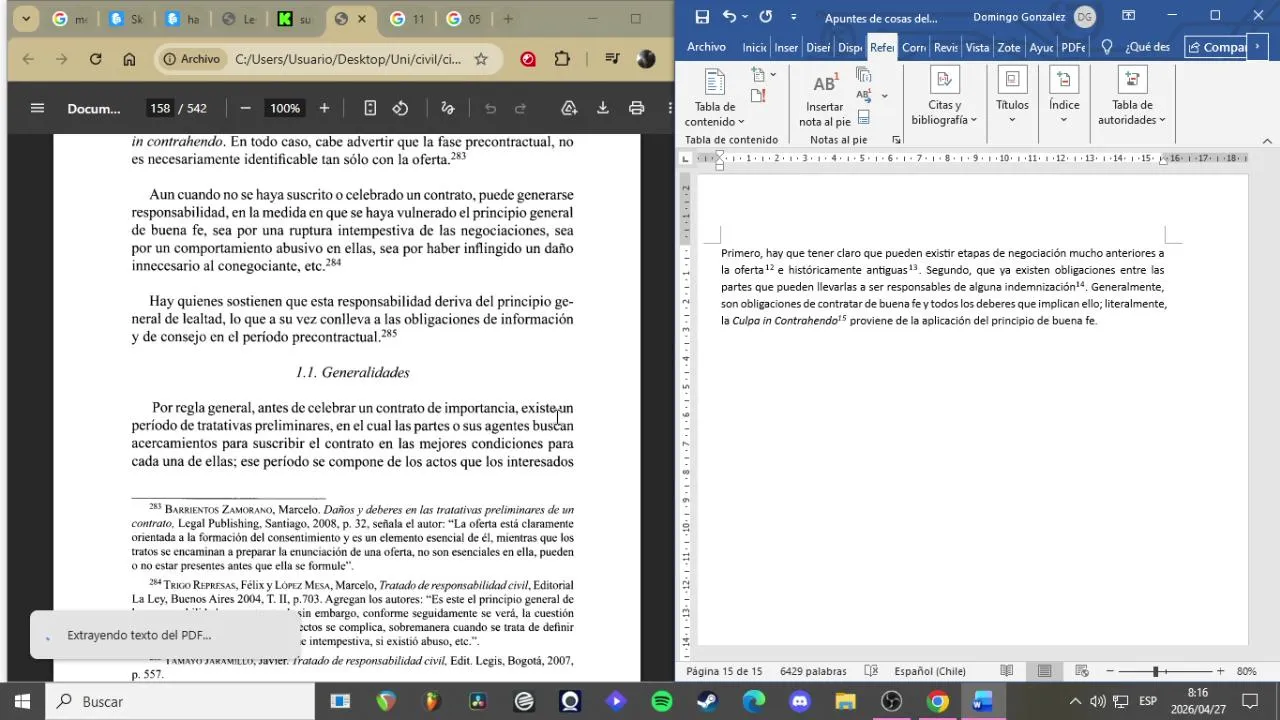Click the red extension icon in Chrome toolbar
Viewport: 1280px width, 720px height.
pyautogui.click(x=528, y=59)
